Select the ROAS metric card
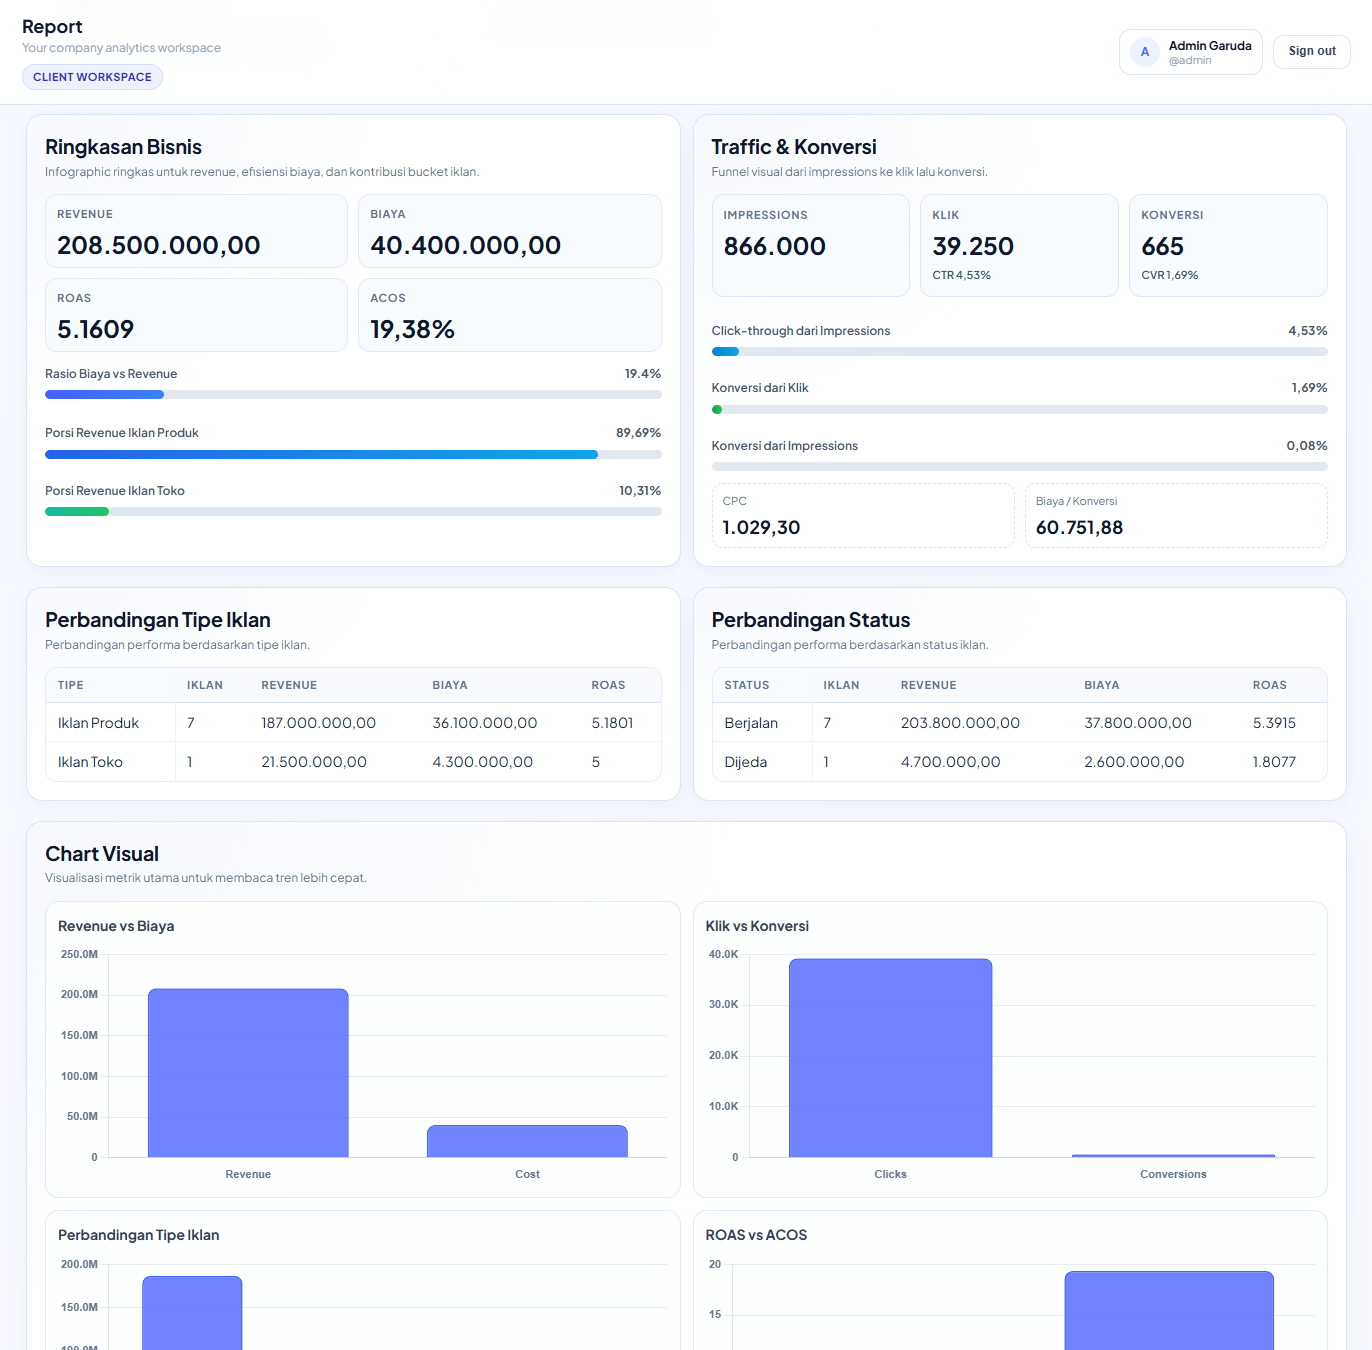This screenshot has width=1372, height=1350. pos(196,315)
